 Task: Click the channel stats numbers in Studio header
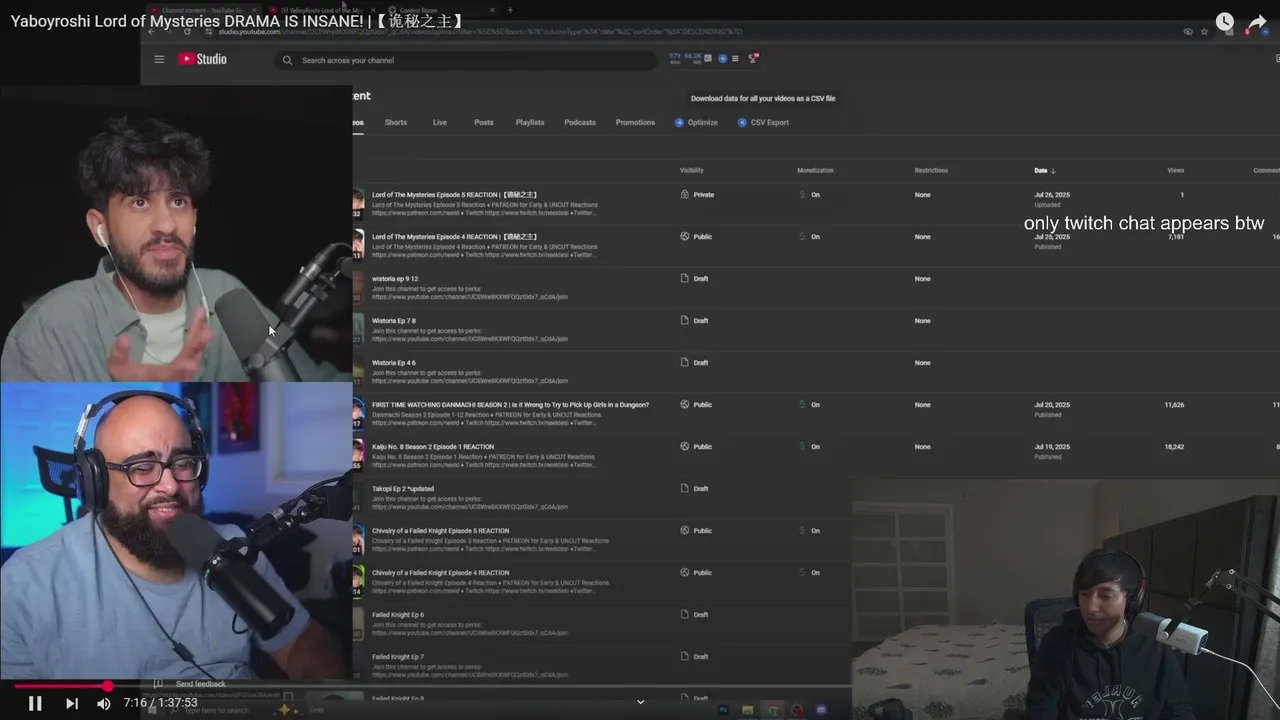[x=685, y=58]
